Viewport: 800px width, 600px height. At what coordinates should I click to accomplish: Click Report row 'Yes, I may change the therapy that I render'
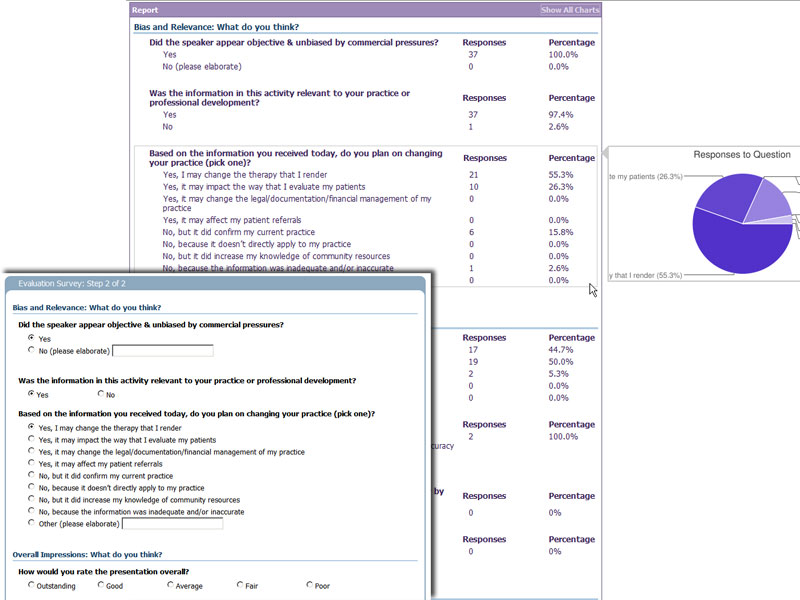pos(245,174)
